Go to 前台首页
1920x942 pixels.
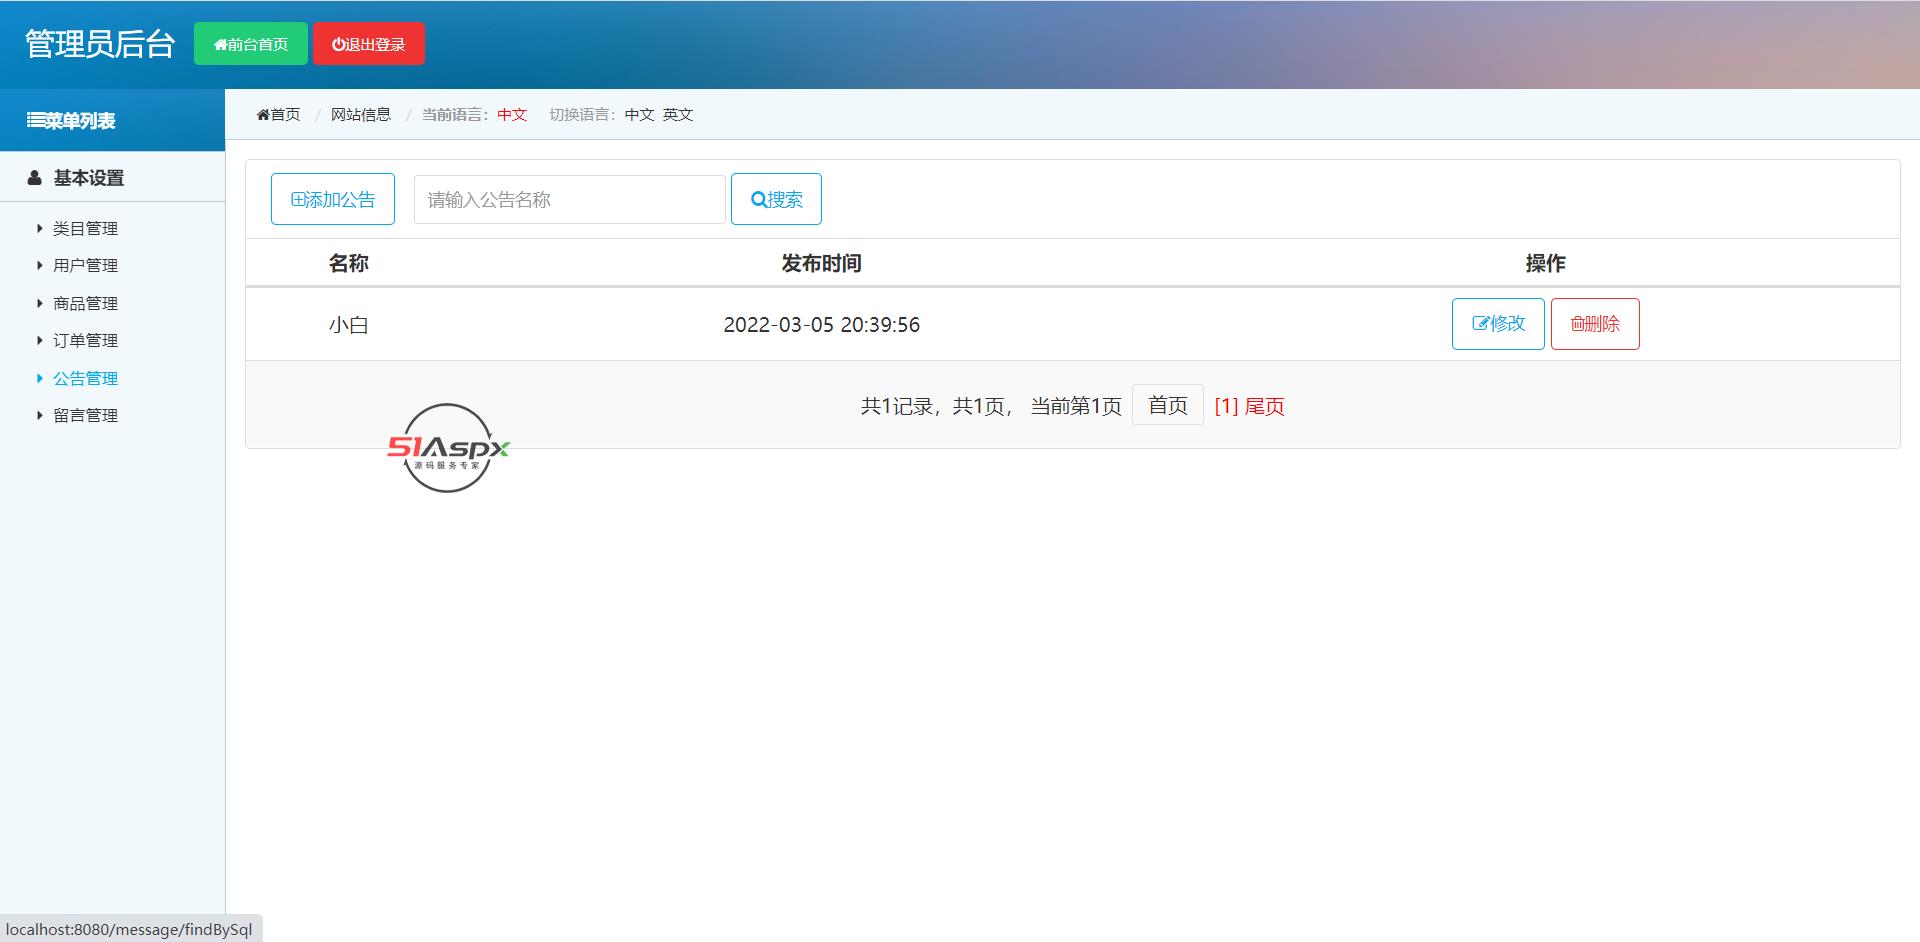coord(251,44)
